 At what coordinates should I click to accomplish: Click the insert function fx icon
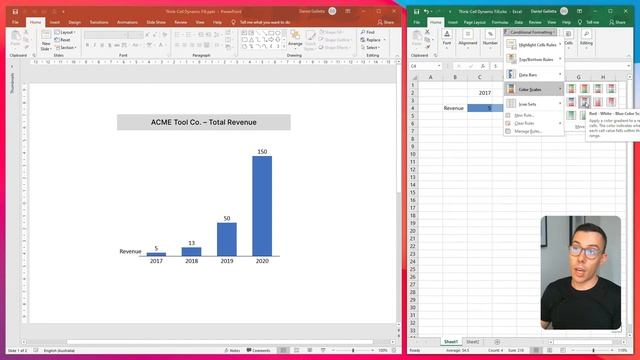(483, 66)
